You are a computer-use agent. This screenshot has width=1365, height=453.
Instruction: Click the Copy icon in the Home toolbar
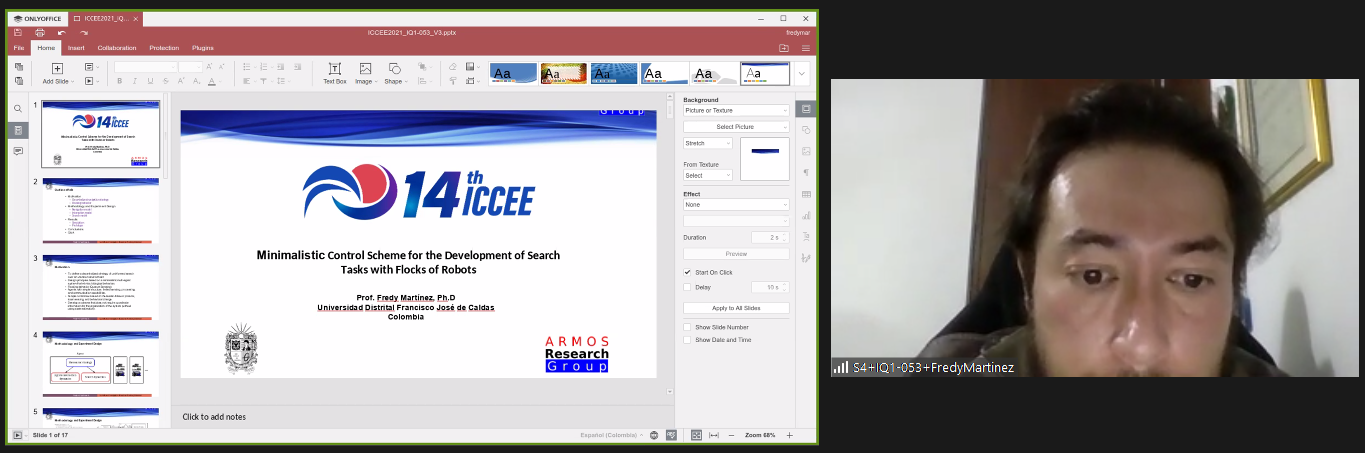18,67
